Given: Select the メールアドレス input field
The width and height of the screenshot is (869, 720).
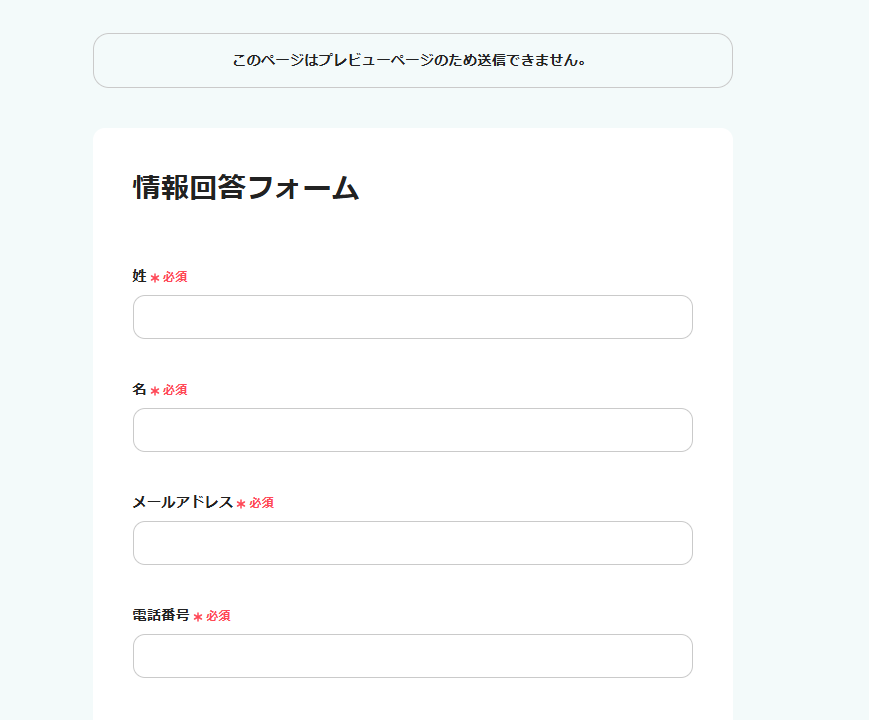Looking at the screenshot, I should point(412,543).
